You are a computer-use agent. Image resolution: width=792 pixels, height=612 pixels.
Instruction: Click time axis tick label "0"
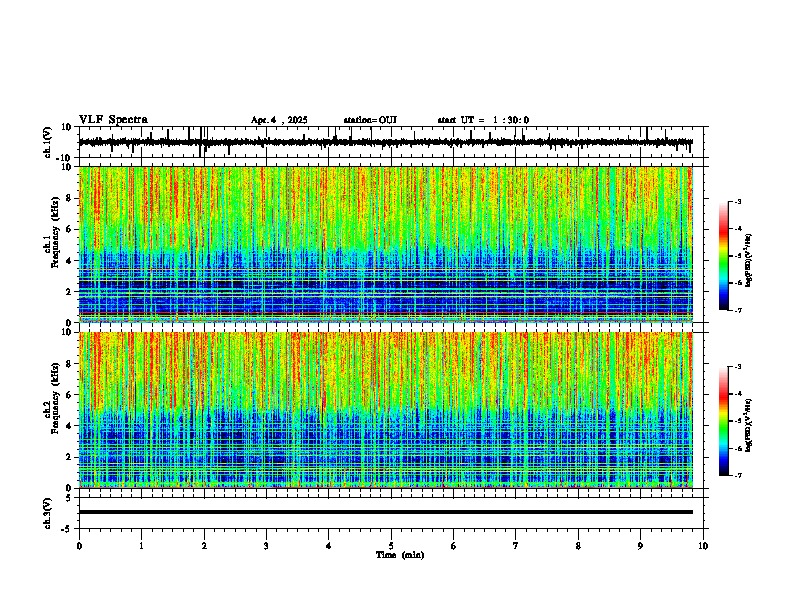click(79, 546)
